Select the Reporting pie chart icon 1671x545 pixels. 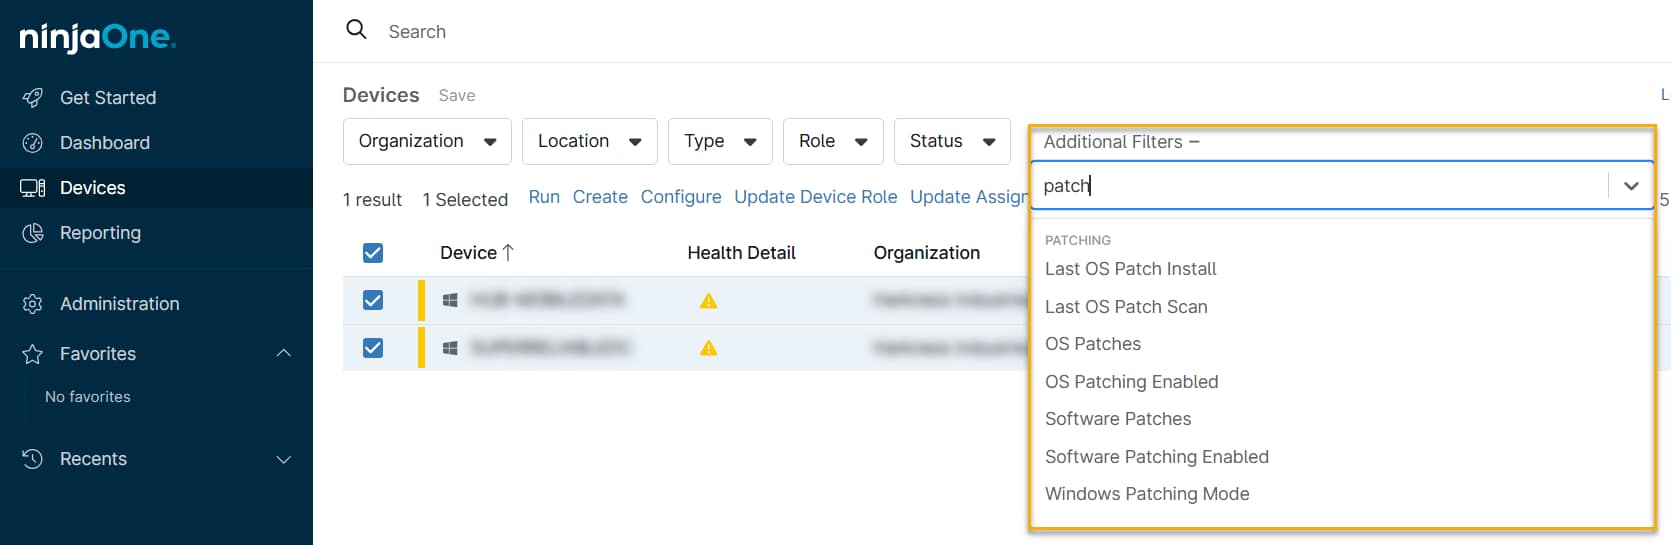(32, 233)
